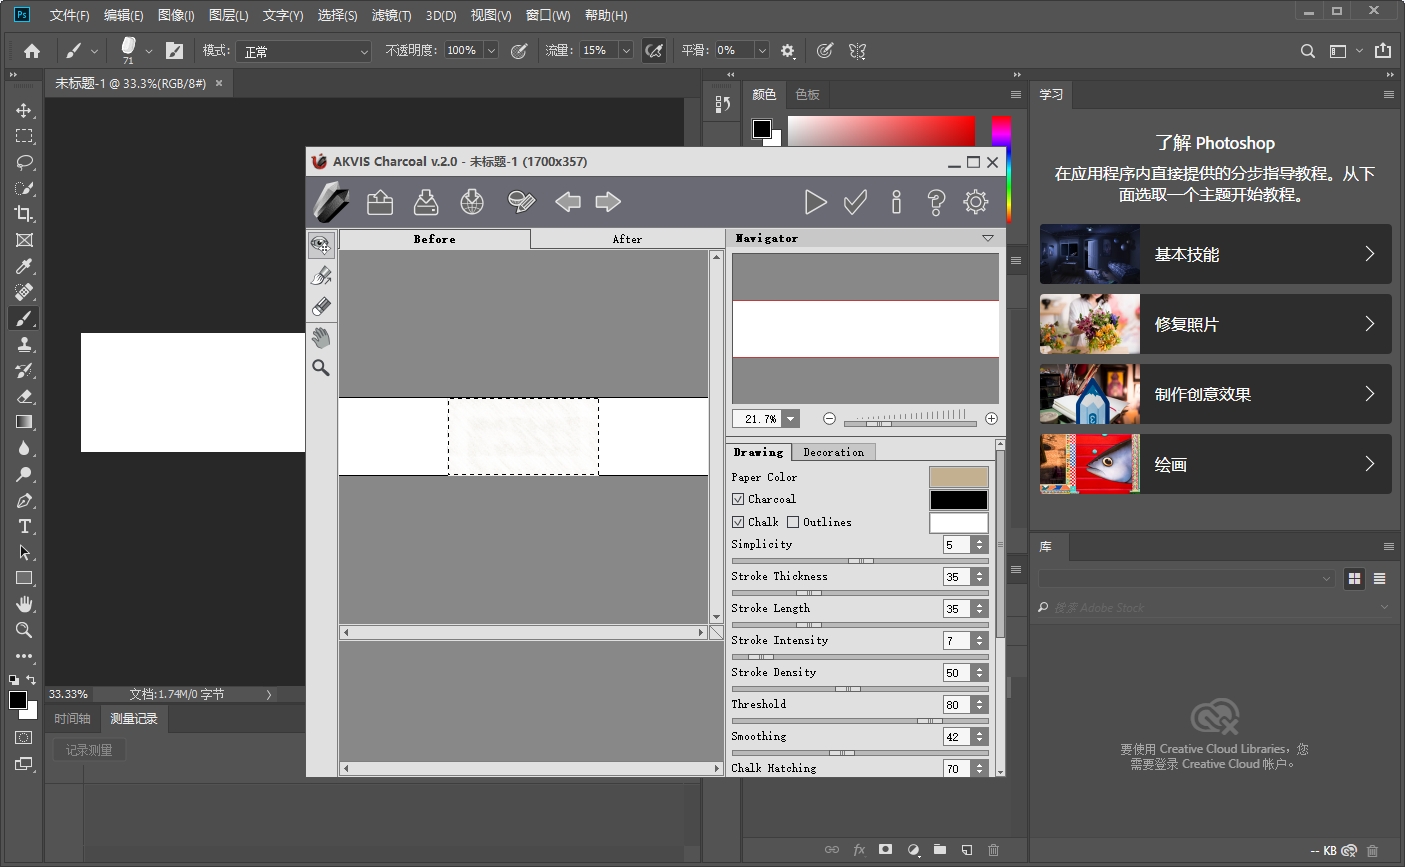Open the flow 15% dropdown arrow
Viewport: 1405px width, 867px height.
[626, 51]
